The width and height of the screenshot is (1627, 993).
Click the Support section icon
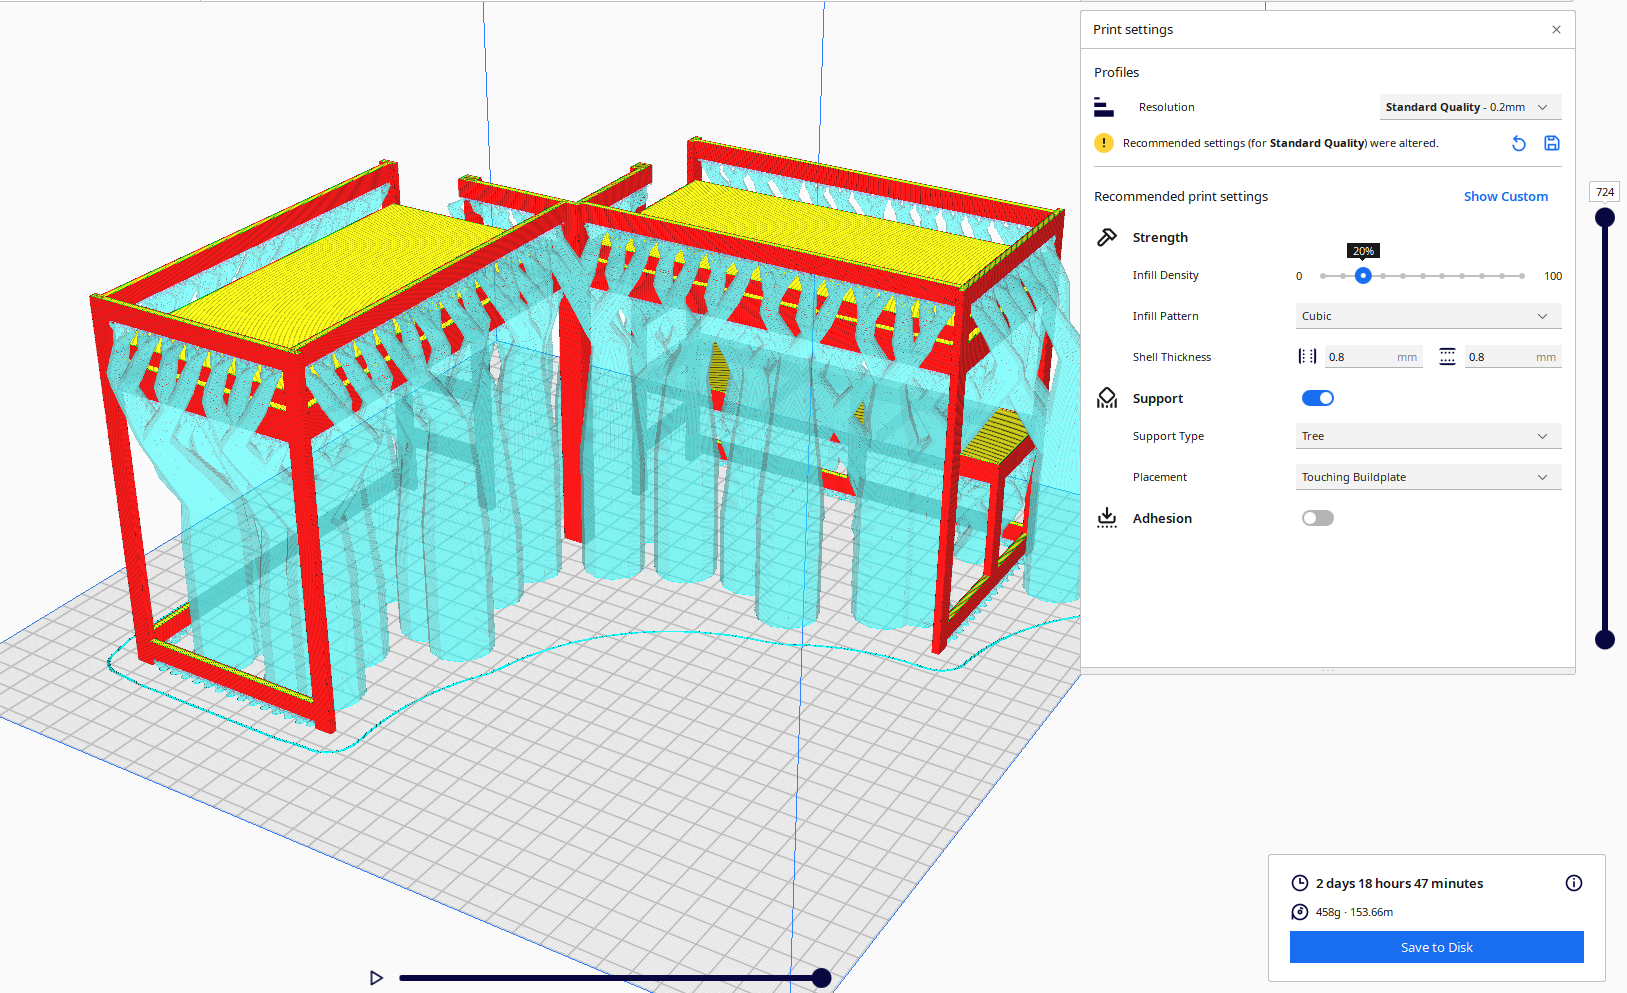point(1107,397)
